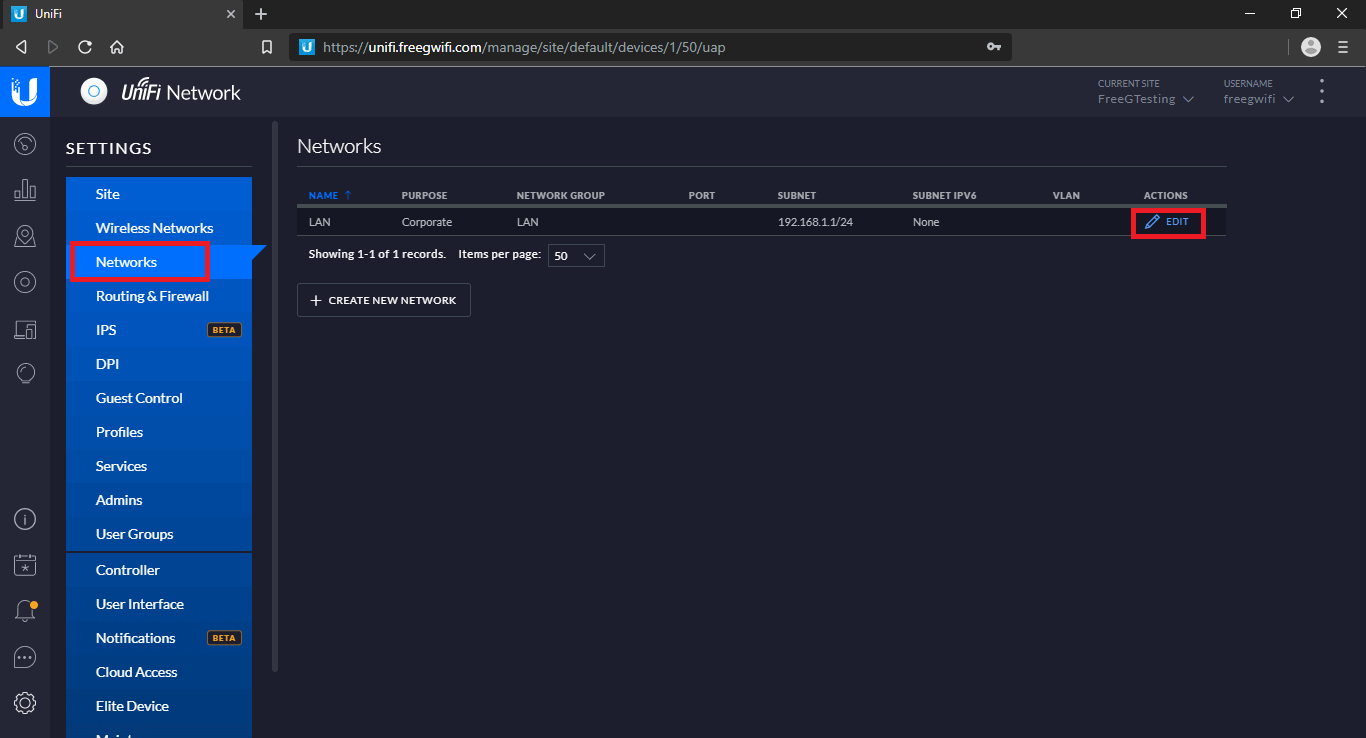The height and width of the screenshot is (738, 1366).
Task: Open Controller settings
Action: 159,570
